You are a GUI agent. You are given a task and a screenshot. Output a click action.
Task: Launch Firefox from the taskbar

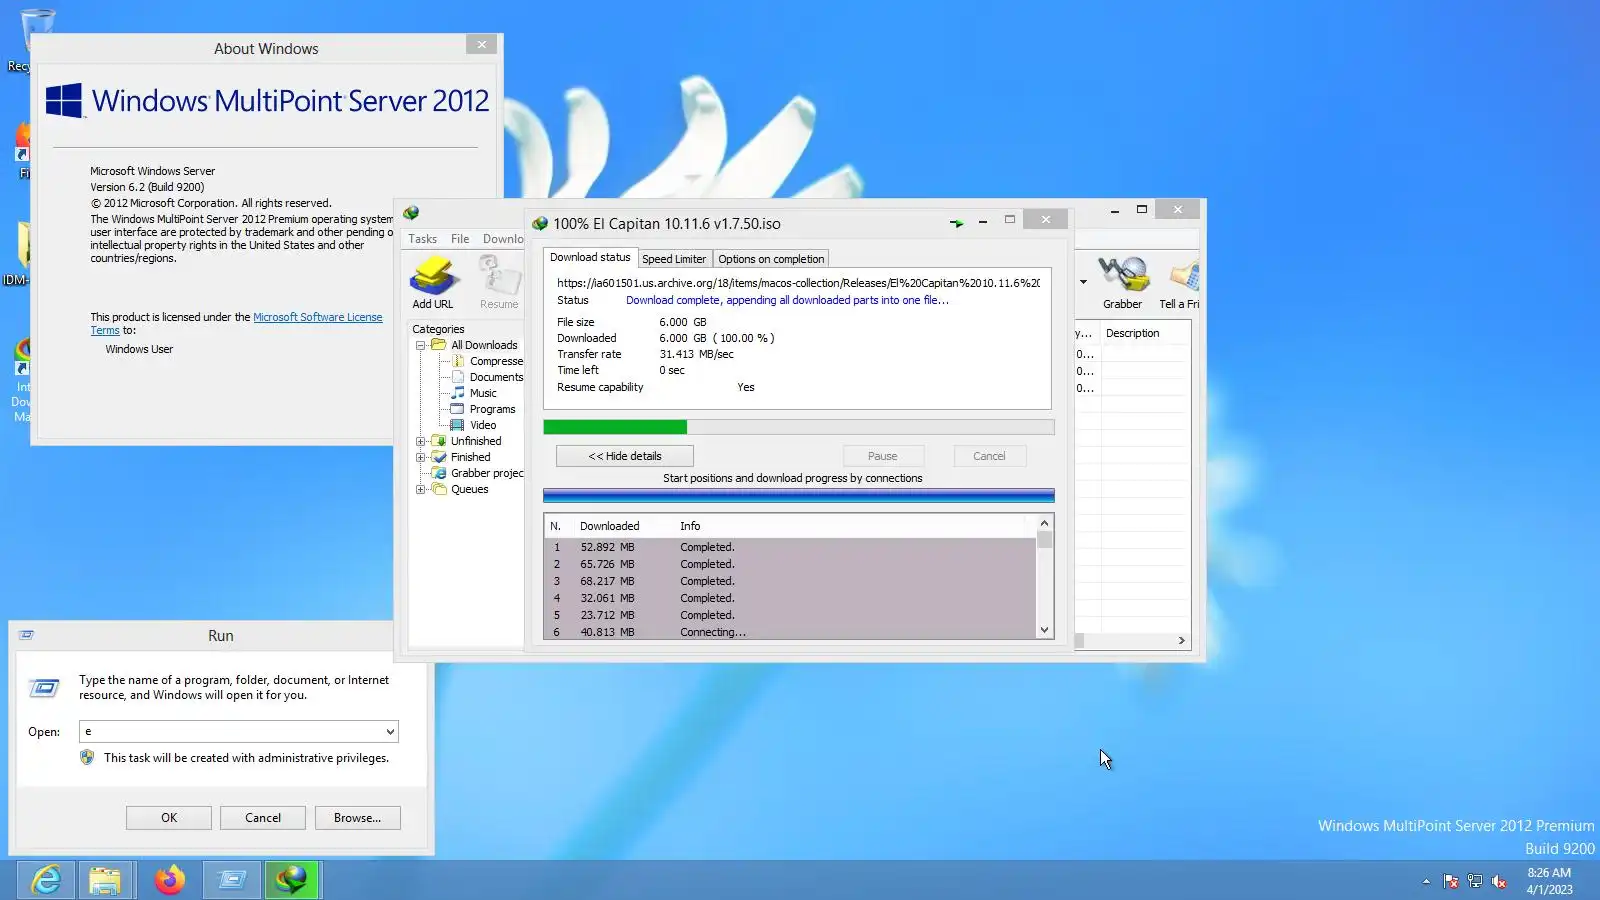click(169, 880)
